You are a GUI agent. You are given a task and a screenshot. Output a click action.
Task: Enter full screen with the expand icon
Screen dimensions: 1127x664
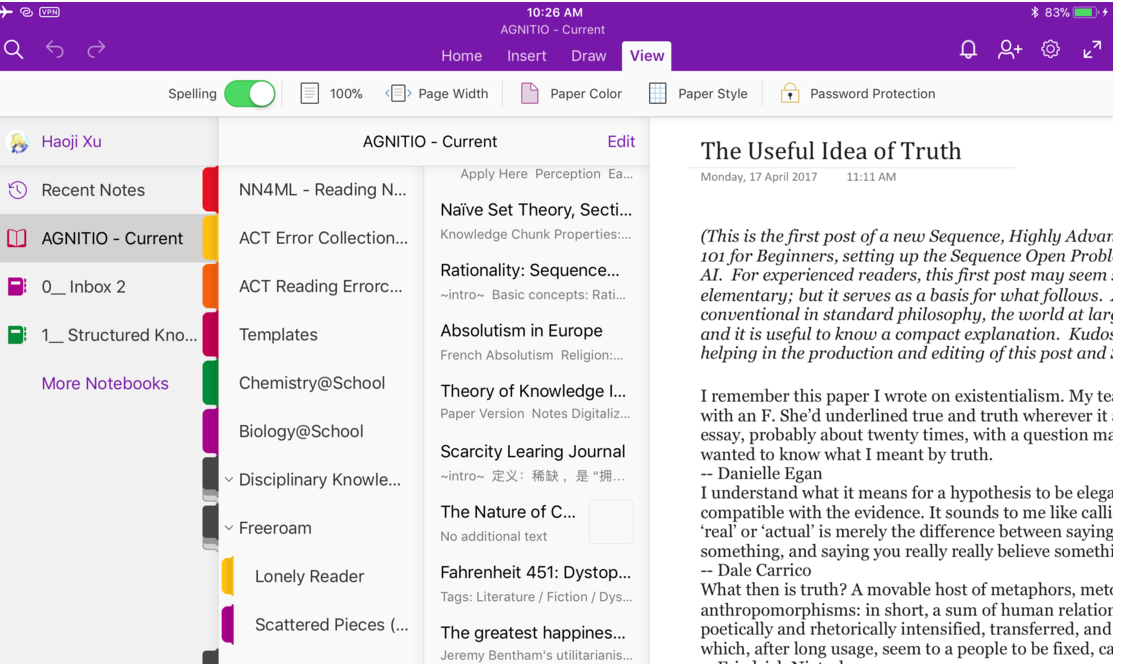[1091, 48]
